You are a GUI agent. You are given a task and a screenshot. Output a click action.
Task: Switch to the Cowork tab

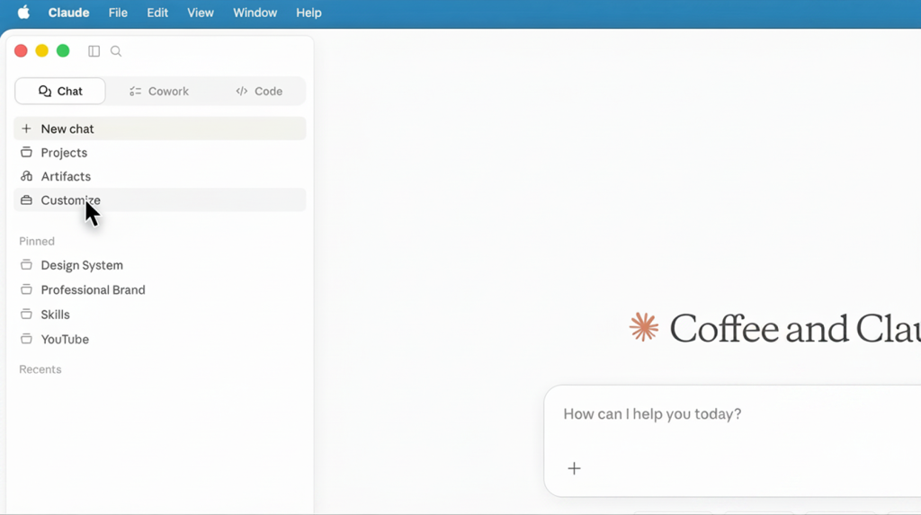click(159, 91)
